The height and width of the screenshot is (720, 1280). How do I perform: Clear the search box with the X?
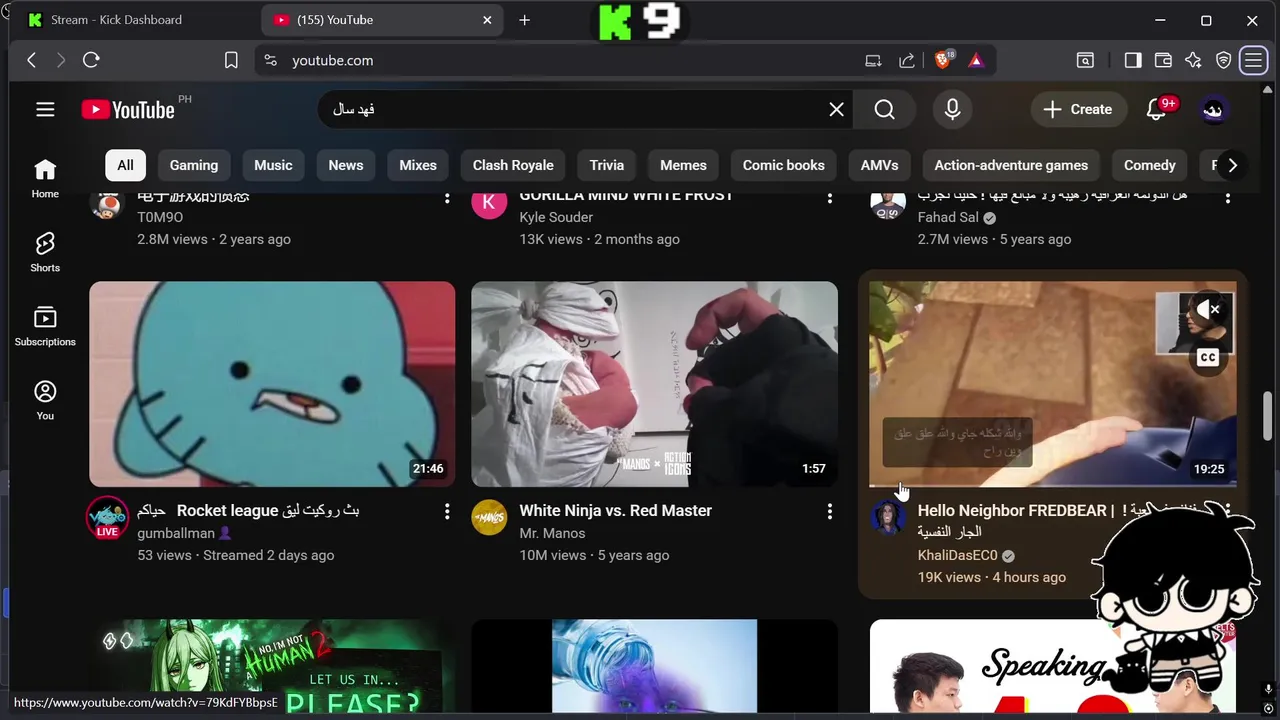(837, 110)
